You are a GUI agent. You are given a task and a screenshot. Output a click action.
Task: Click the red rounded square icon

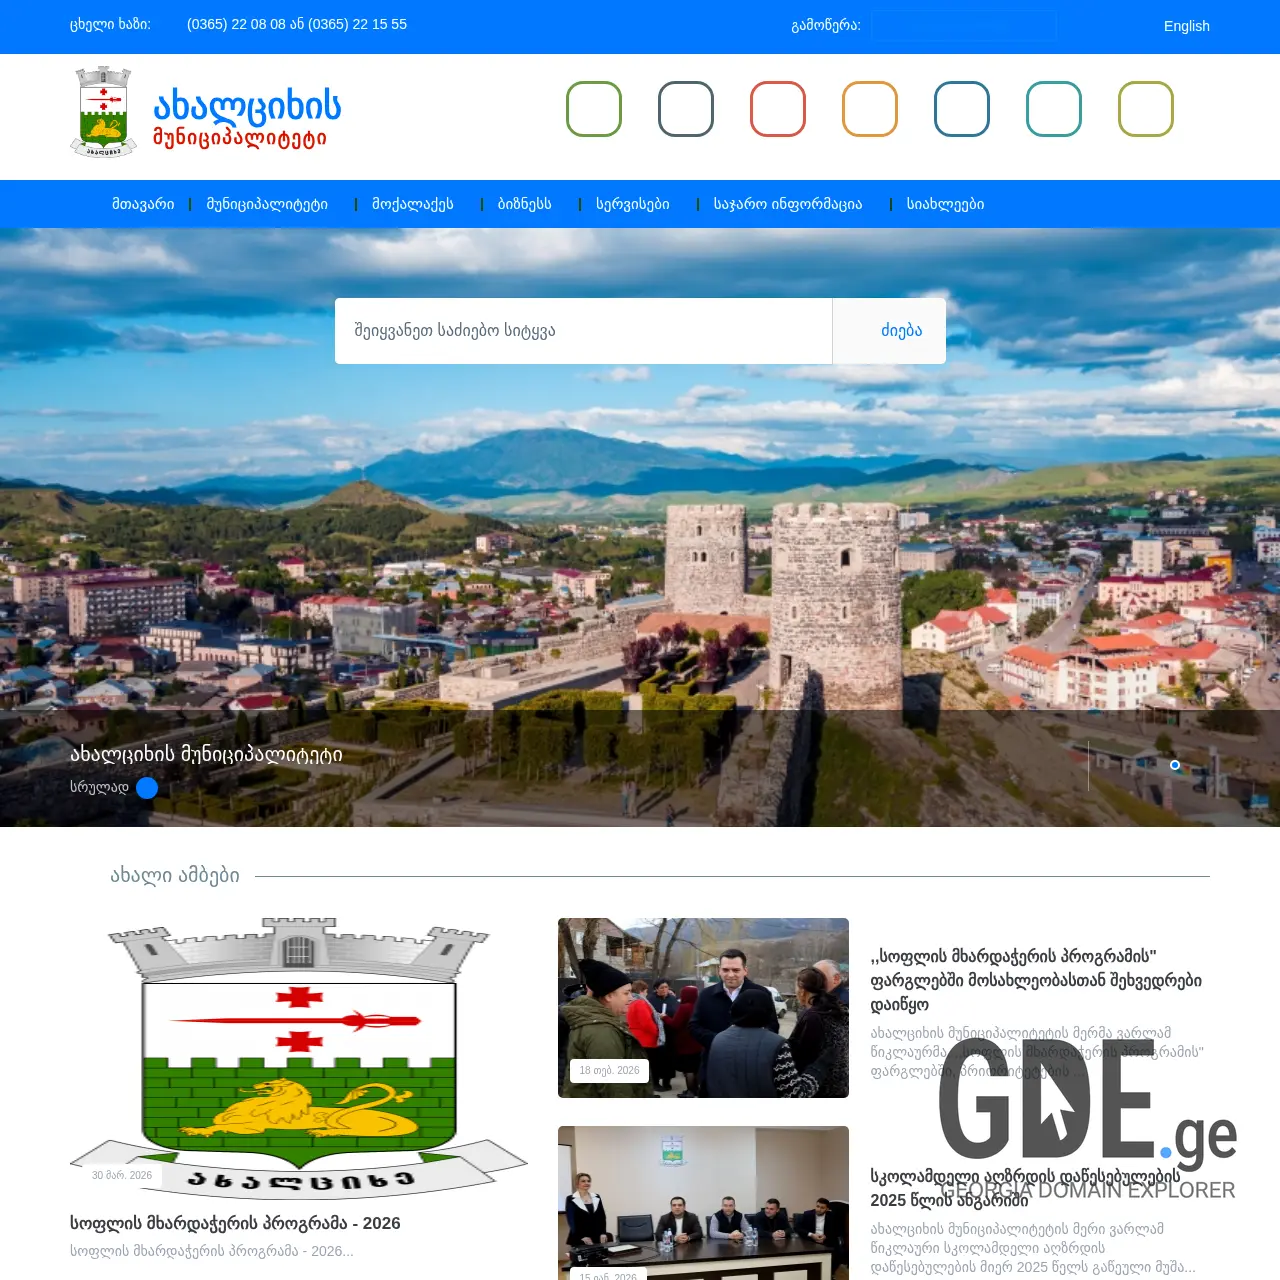[x=778, y=109]
